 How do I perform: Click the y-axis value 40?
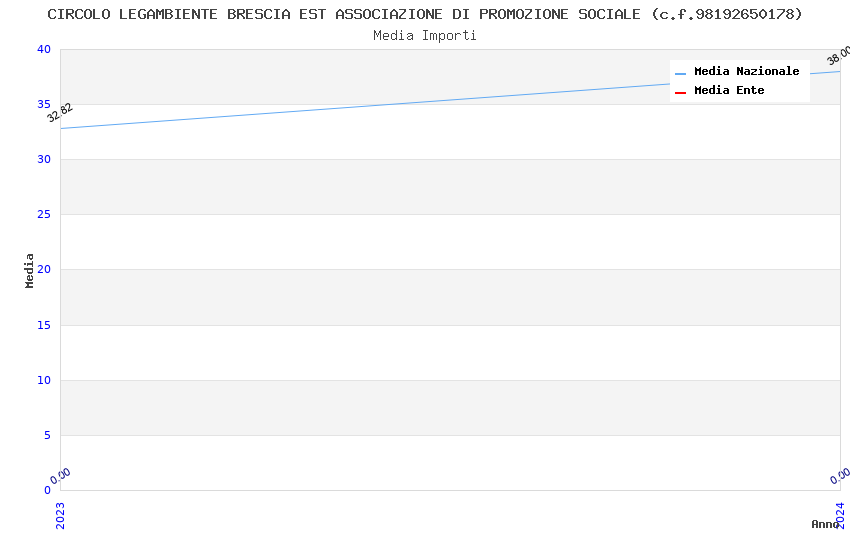click(44, 49)
